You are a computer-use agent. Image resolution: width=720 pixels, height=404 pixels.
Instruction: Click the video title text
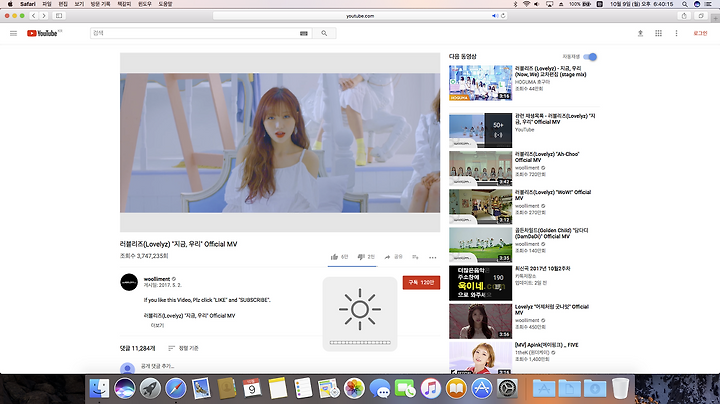(x=179, y=244)
